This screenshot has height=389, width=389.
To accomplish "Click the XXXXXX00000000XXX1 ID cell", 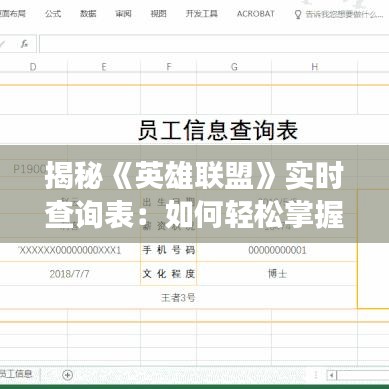I will pyautogui.click(x=70, y=250).
